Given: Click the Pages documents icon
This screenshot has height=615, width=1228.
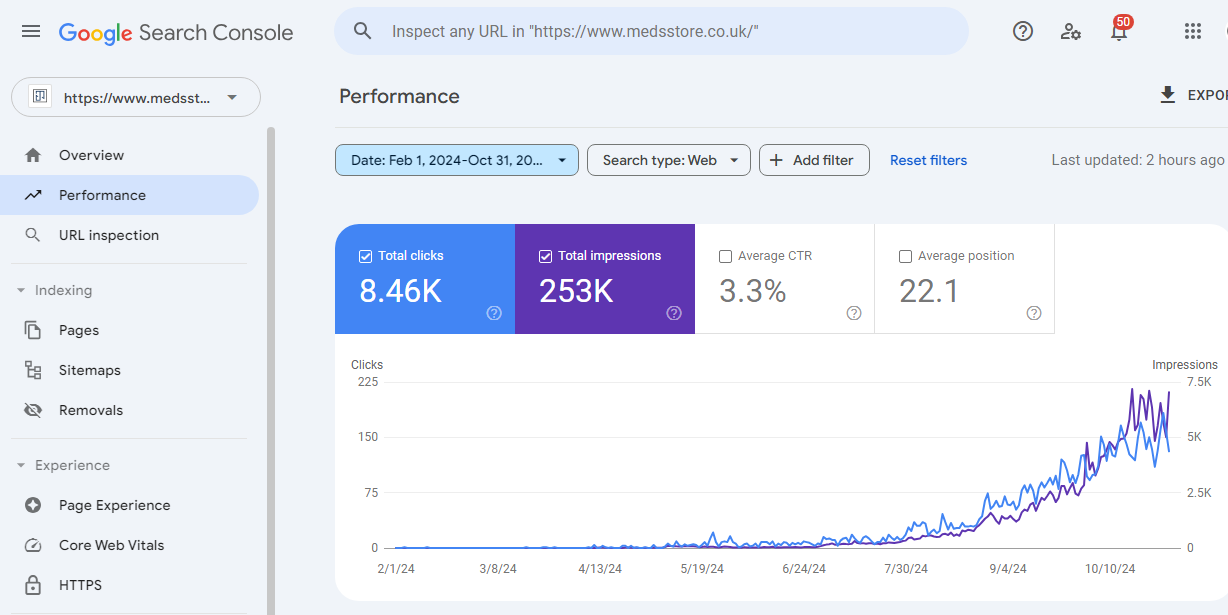Looking at the screenshot, I should [33, 330].
